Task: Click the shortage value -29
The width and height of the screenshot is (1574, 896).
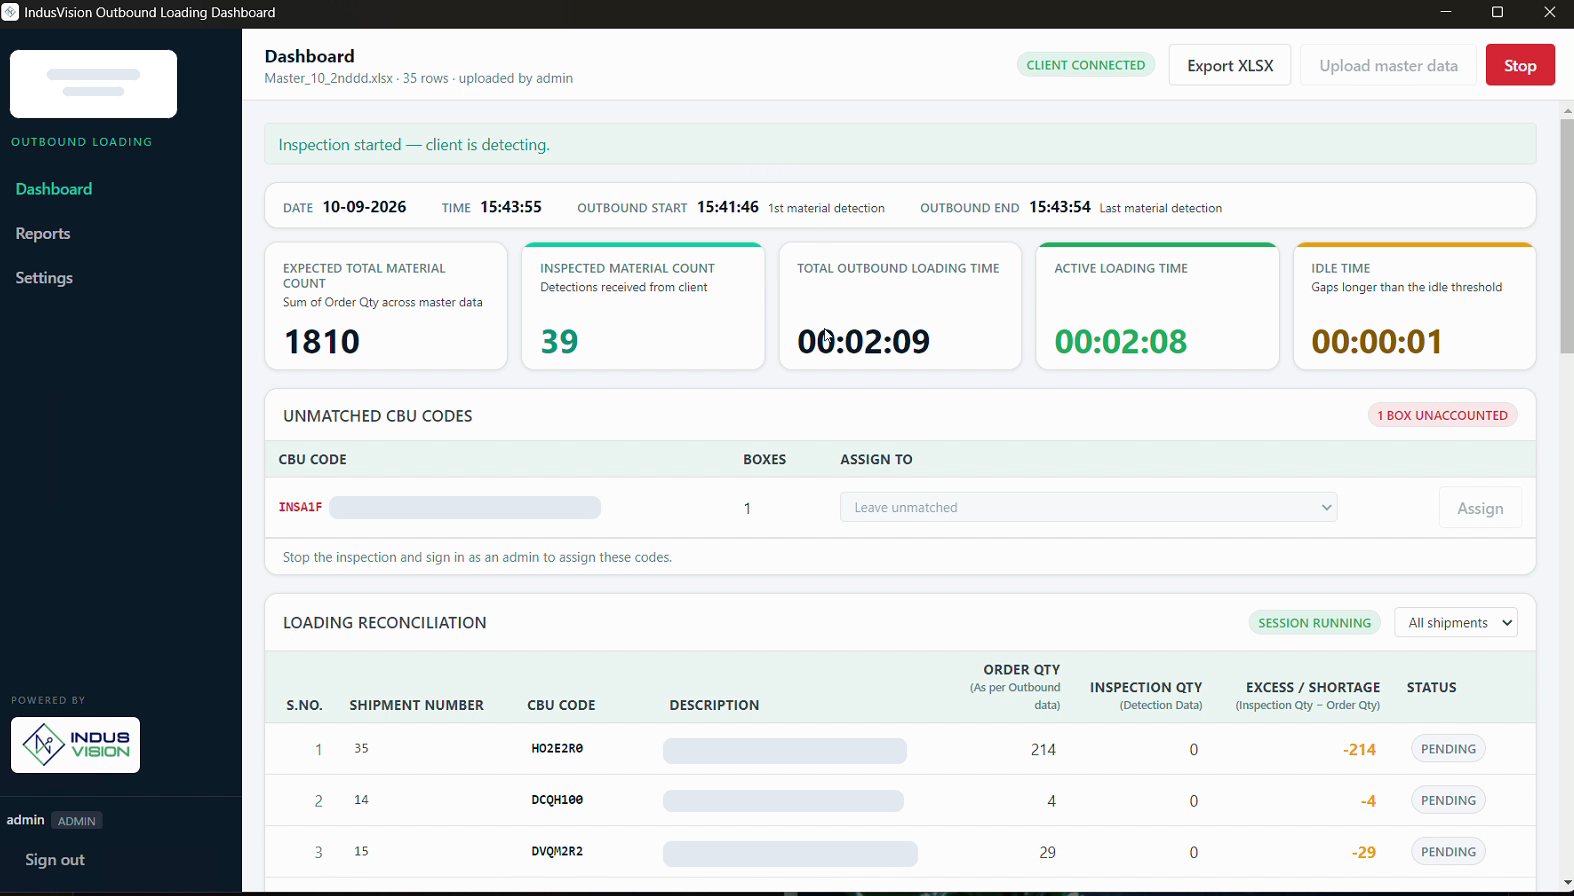Action: 1363,852
